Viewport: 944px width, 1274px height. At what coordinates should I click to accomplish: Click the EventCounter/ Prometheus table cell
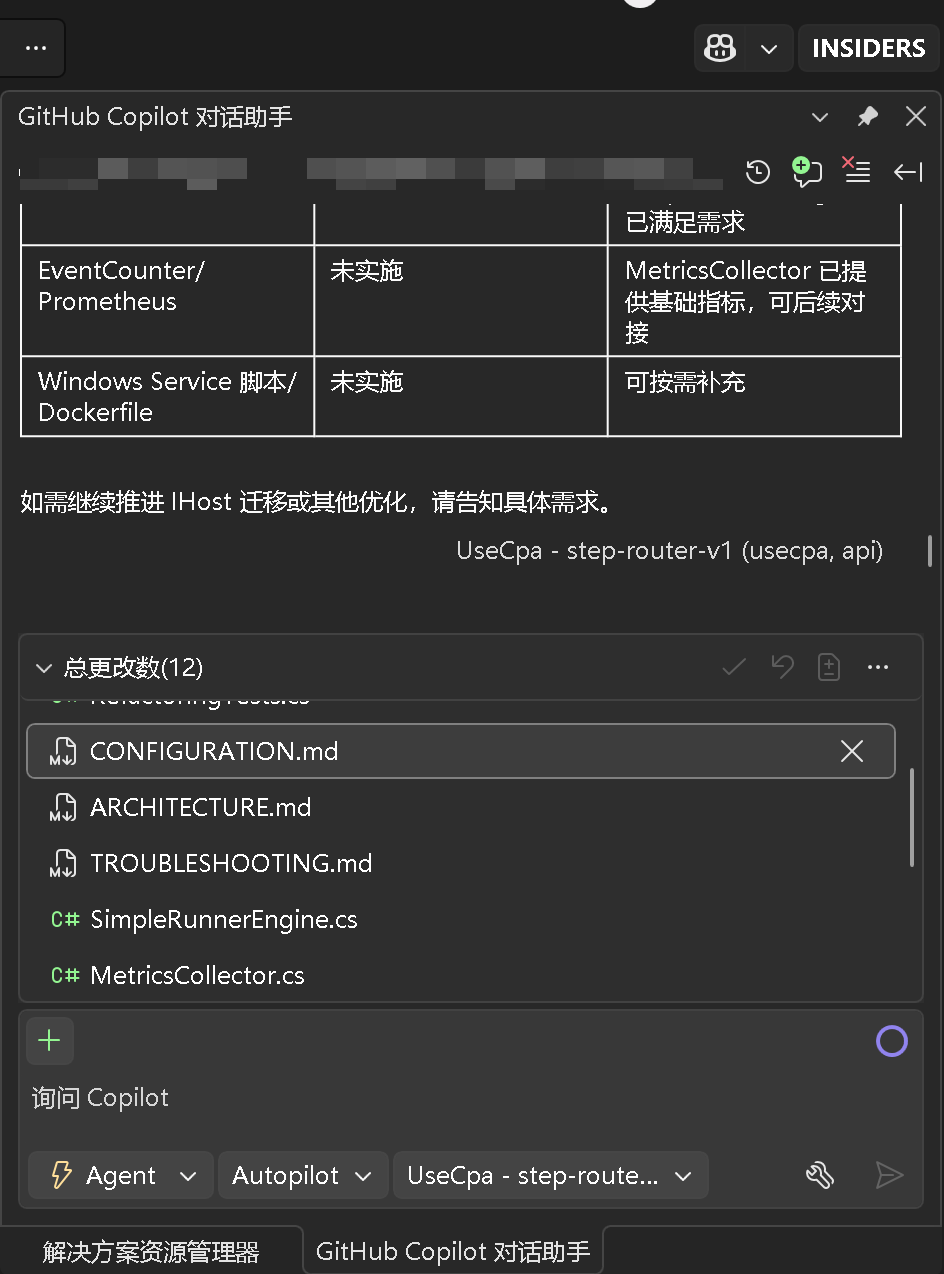point(167,301)
